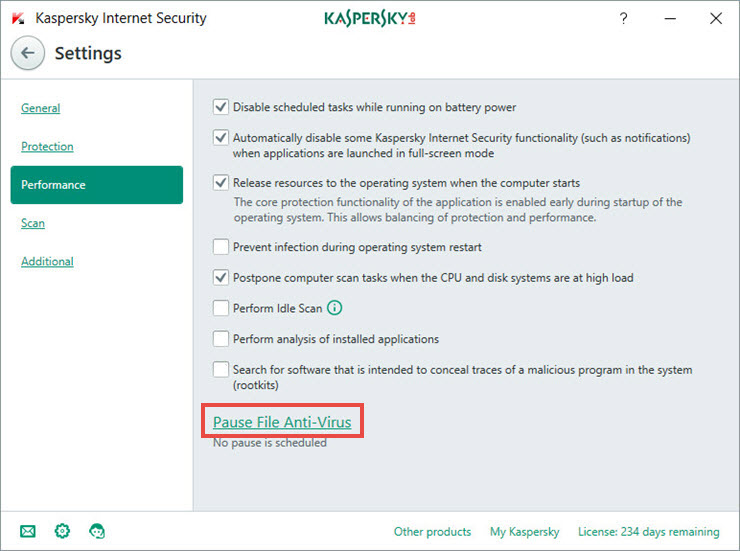Open the Protection settings section

click(47, 146)
